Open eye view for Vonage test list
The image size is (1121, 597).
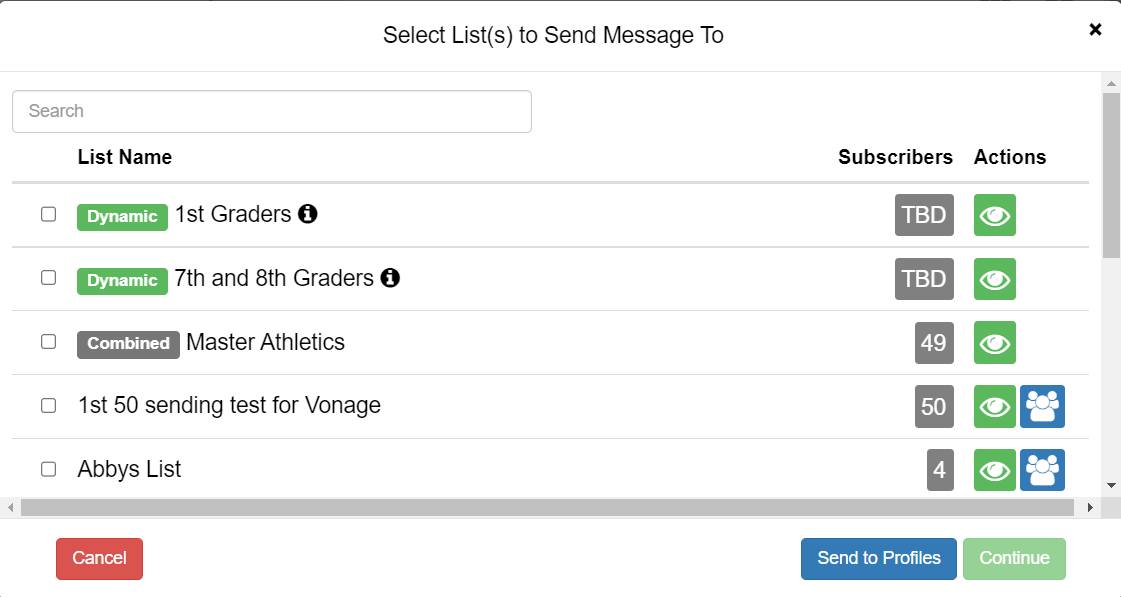point(994,406)
